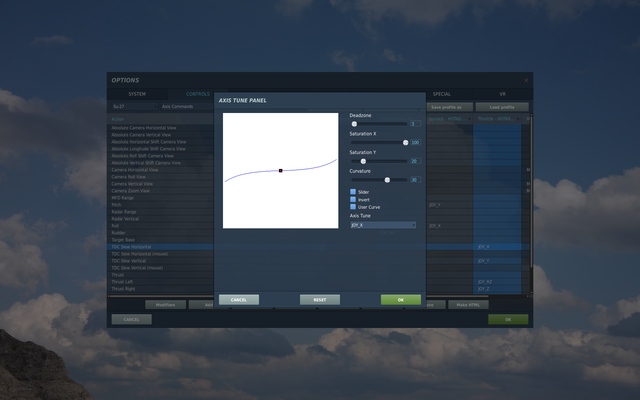640x400 pixels.
Task: Select the Thrust Right row
Action: click(160, 289)
